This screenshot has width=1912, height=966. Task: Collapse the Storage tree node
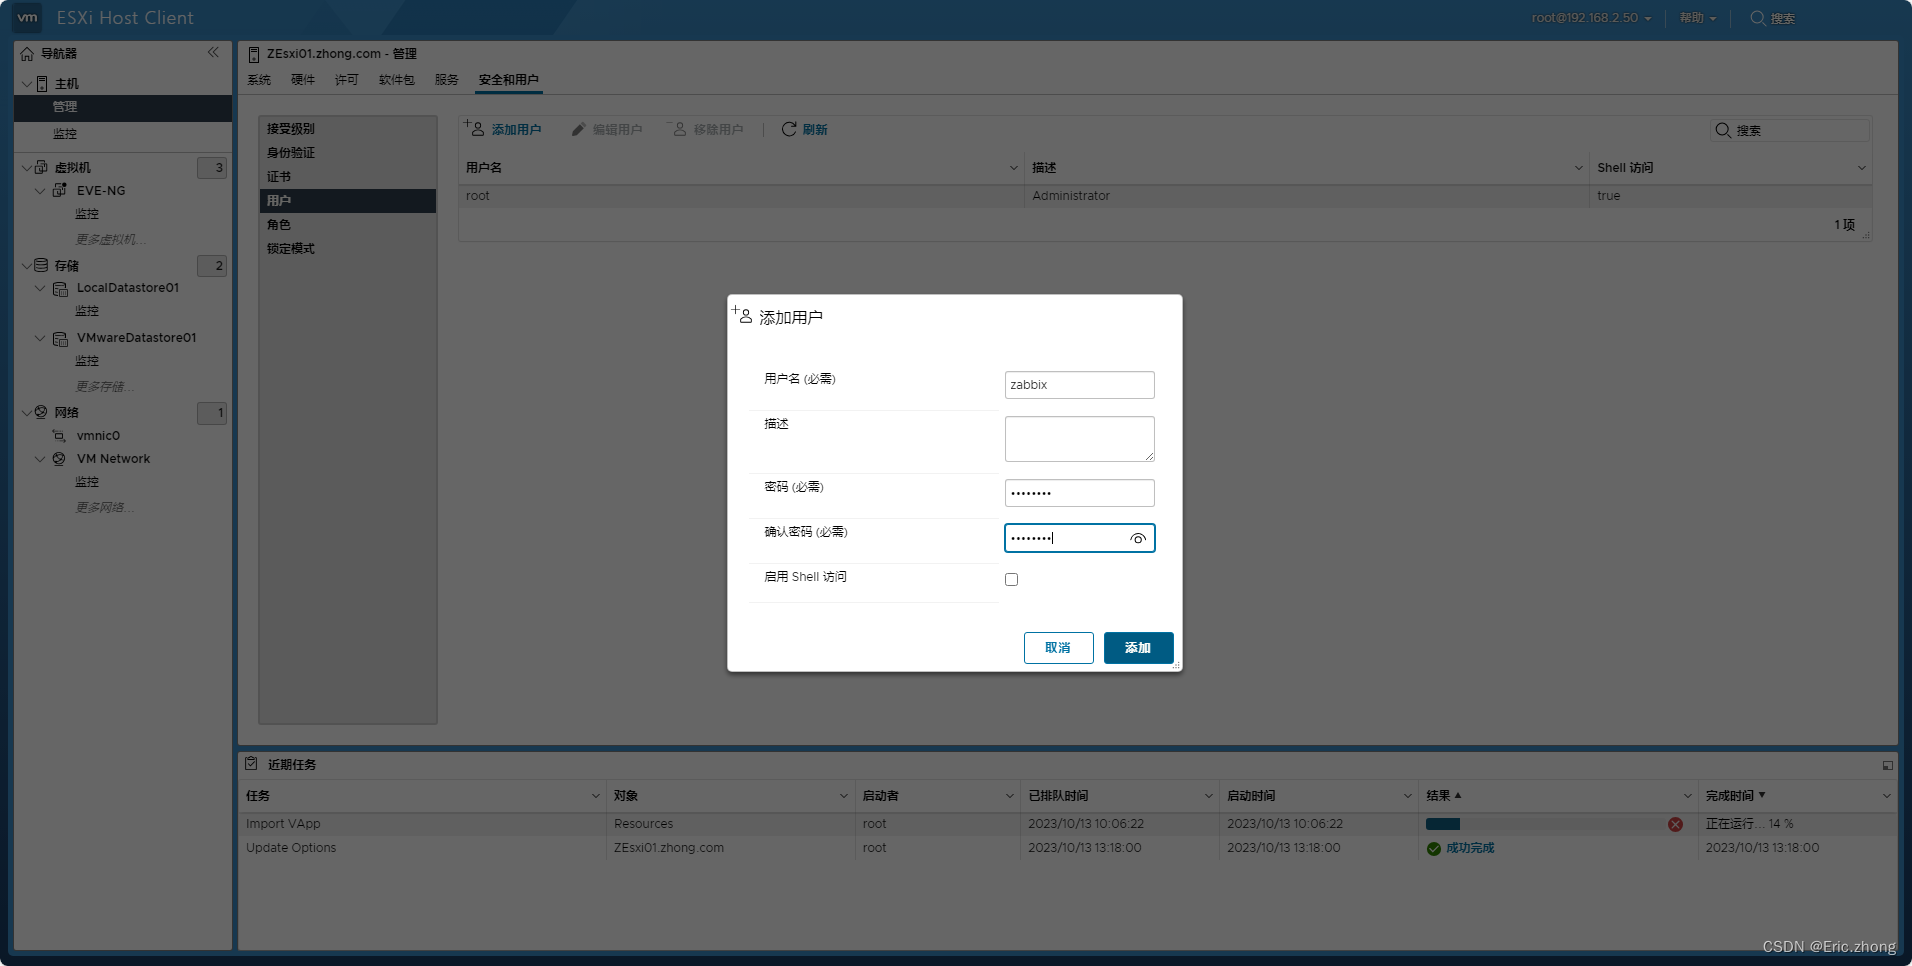tap(27, 265)
